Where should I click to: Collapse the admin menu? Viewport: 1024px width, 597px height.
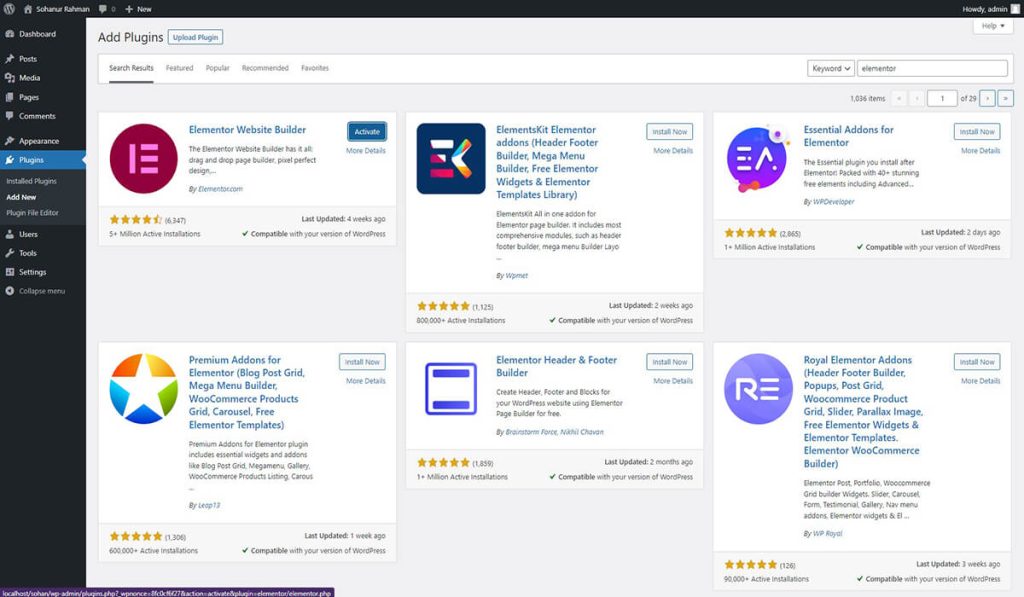42,291
